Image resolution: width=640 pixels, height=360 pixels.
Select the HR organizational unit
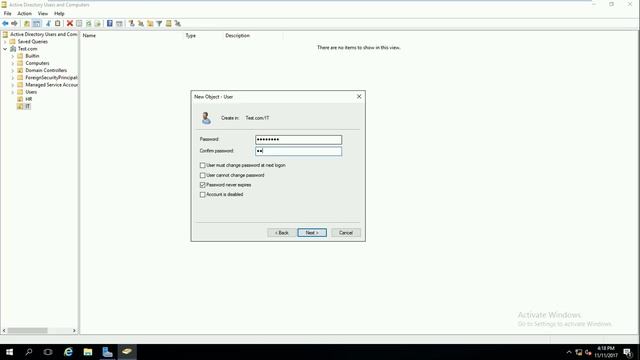click(29, 99)
